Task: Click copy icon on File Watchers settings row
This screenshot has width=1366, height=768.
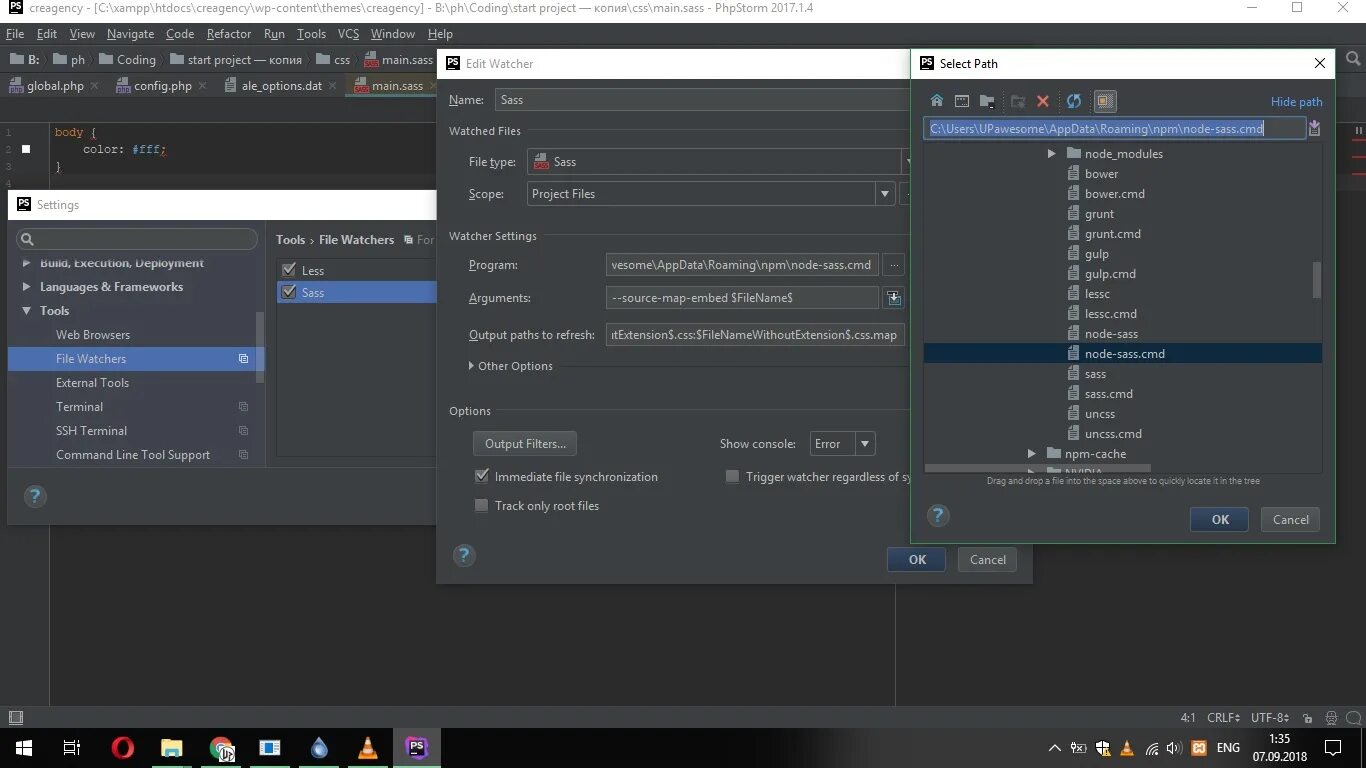Action: 243,359
